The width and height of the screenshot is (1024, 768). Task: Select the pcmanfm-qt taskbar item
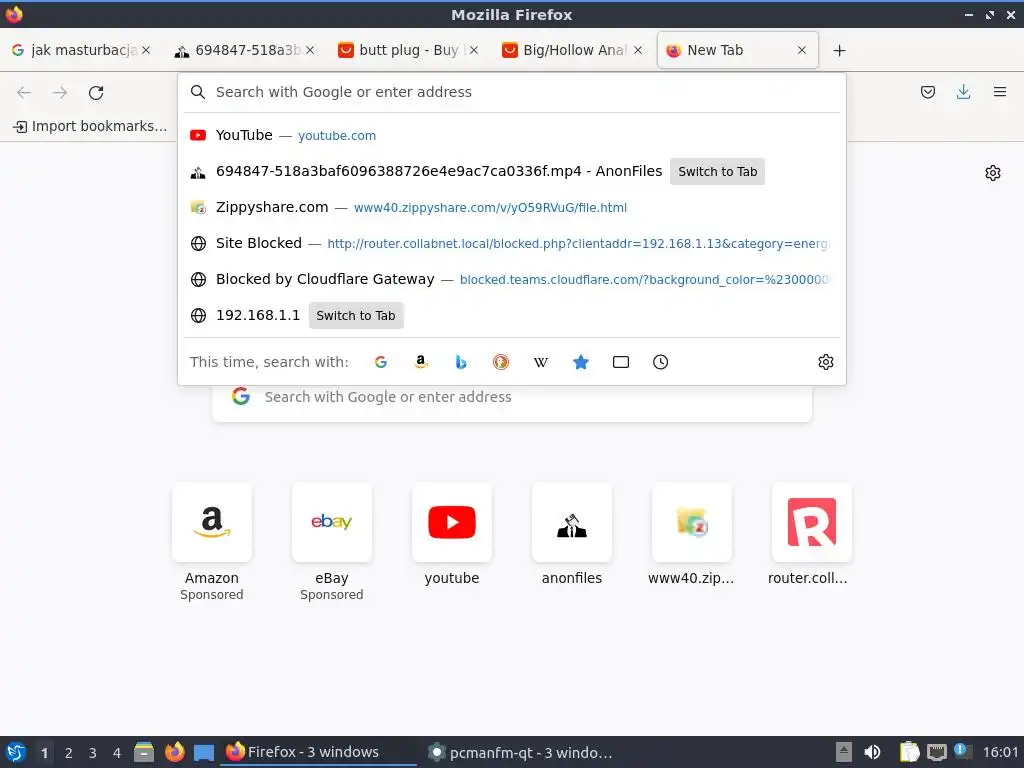pos(520,752)
